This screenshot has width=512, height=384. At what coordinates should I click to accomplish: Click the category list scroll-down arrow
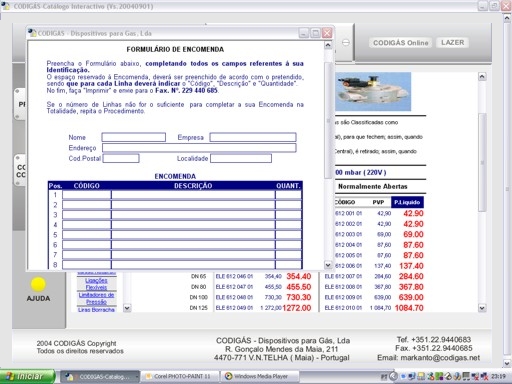(127, 308)
